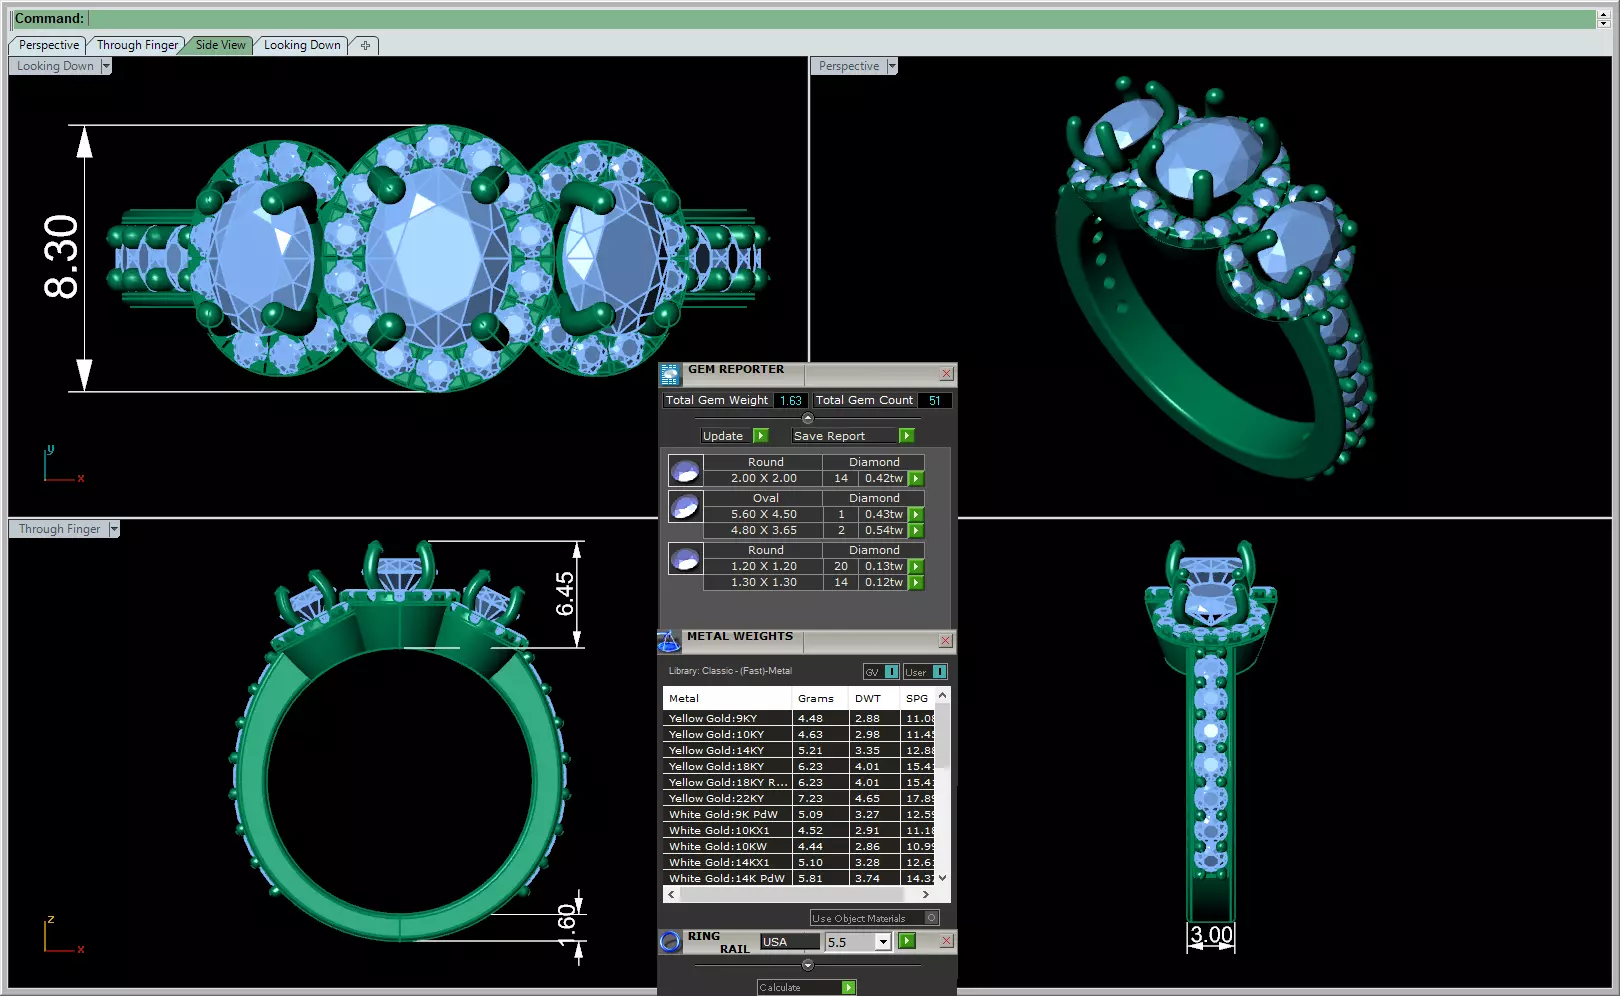
Task: Select the White Gold:10KX1 row
Action: tap(799, 830)
